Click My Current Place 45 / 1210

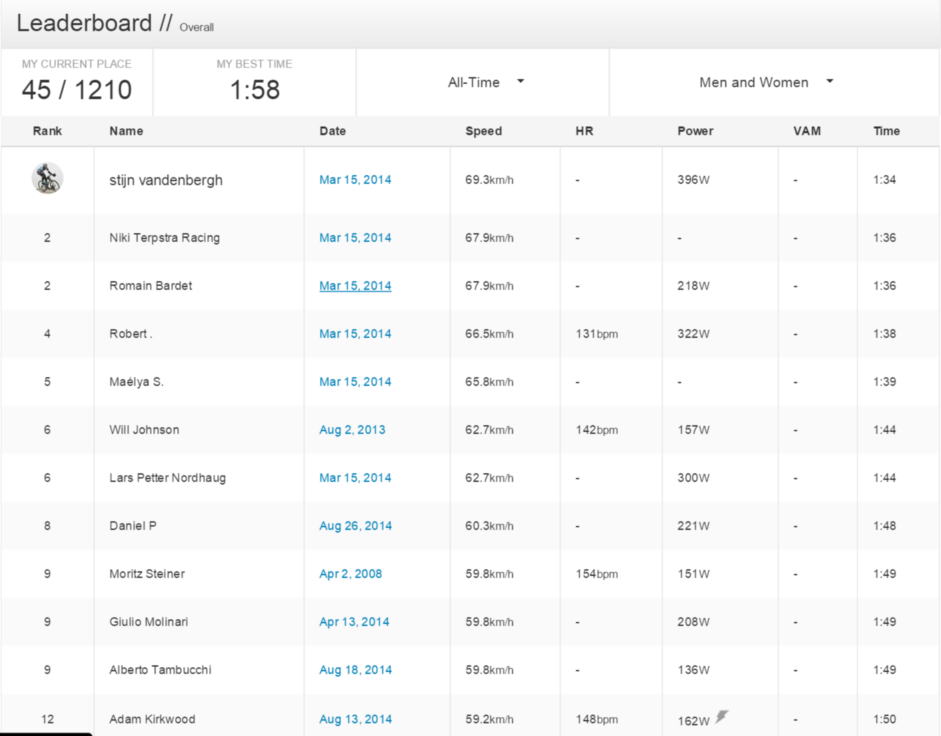tap(77, 90)
